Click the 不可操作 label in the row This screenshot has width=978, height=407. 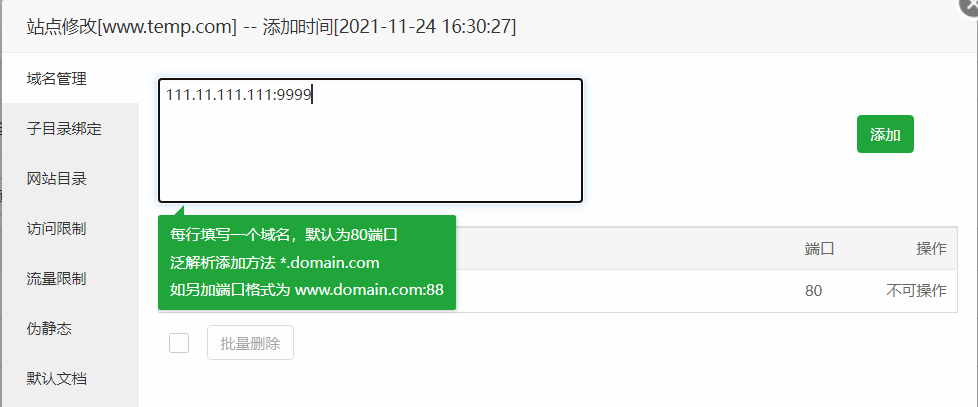click(916, 290)
